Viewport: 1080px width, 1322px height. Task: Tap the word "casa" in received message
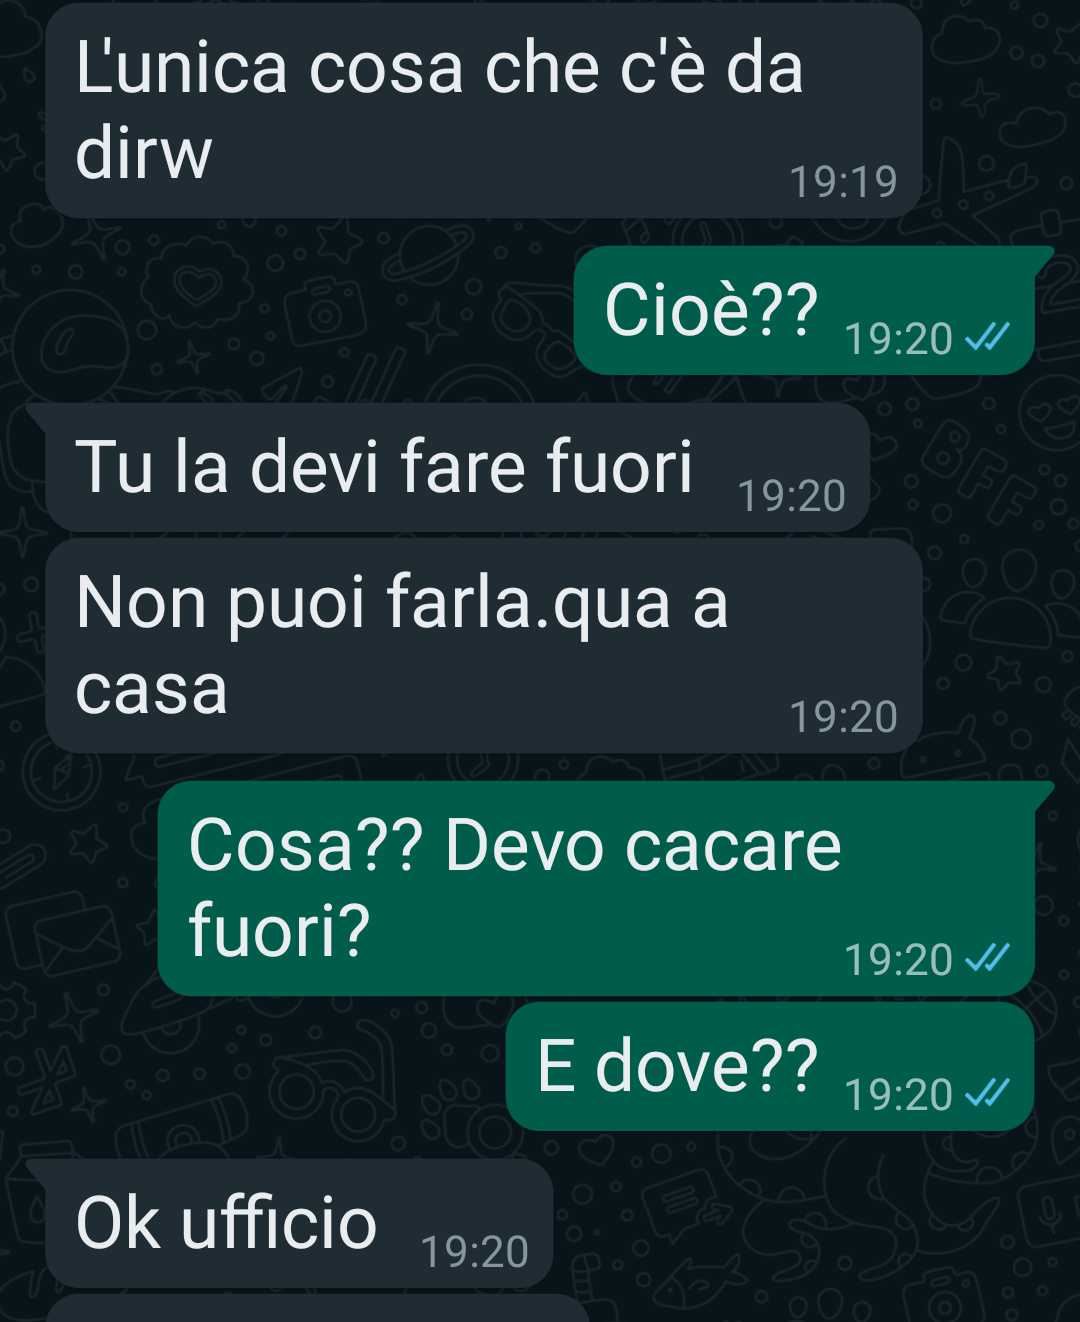point(152,690)
